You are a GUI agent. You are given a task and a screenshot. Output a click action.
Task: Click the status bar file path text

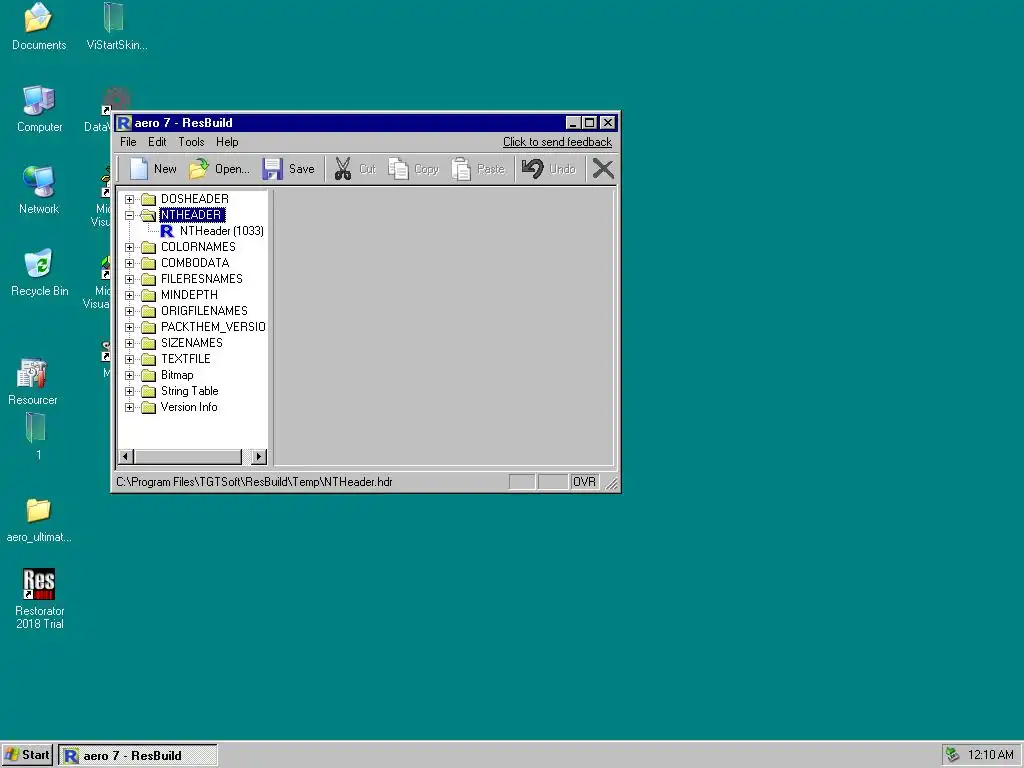(x=254, y=482)
